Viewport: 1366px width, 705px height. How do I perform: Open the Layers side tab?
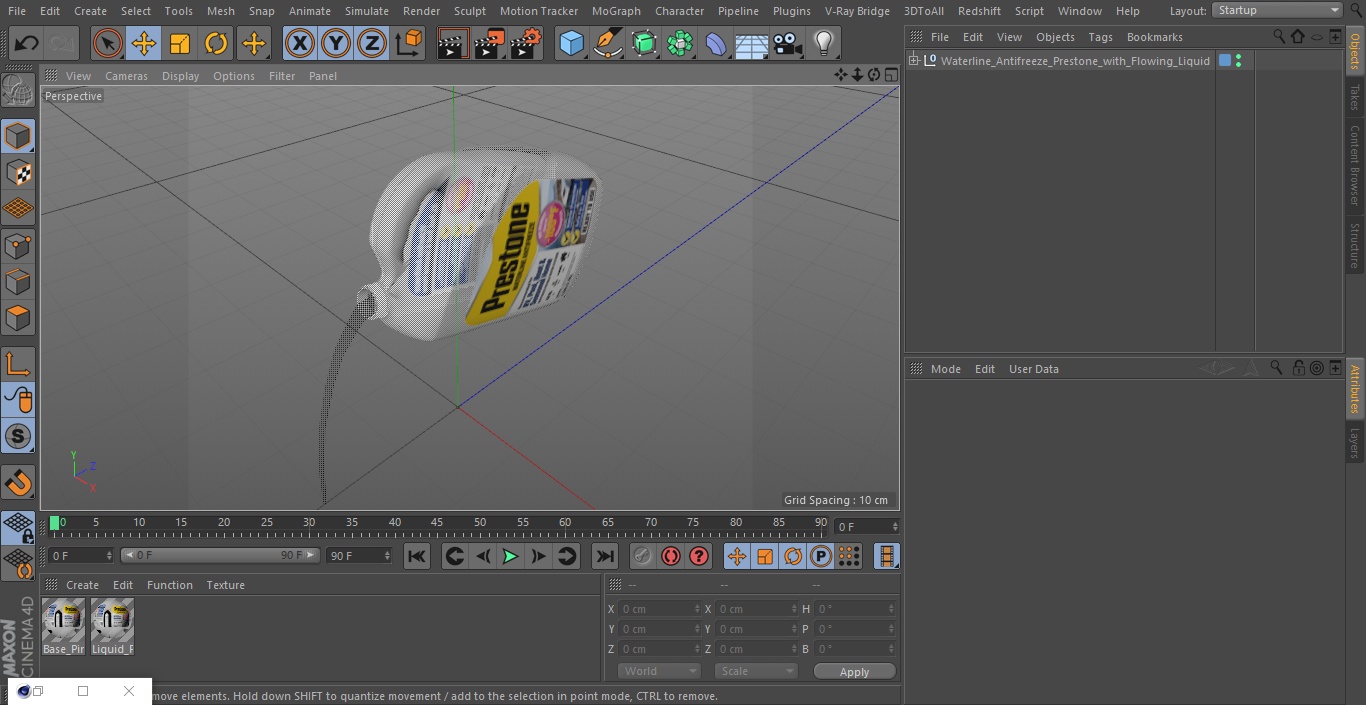(1355, 443)
